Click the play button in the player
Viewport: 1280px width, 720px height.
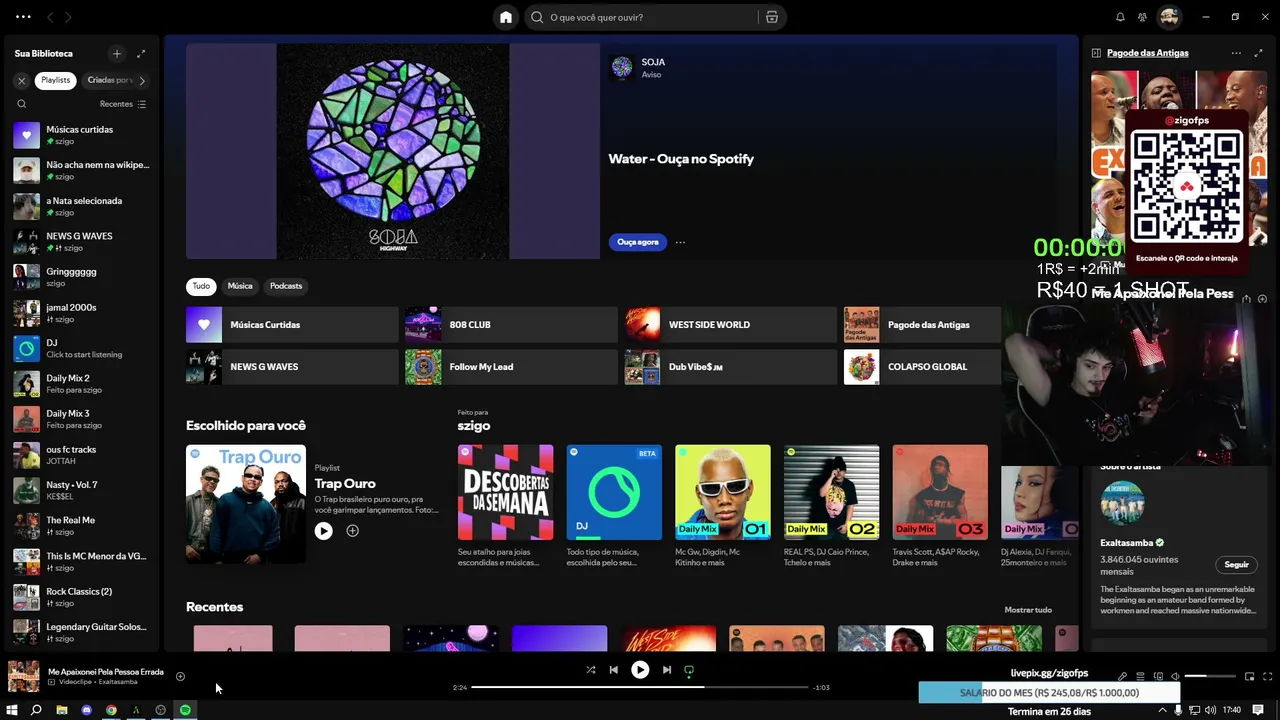coord(640,670)
